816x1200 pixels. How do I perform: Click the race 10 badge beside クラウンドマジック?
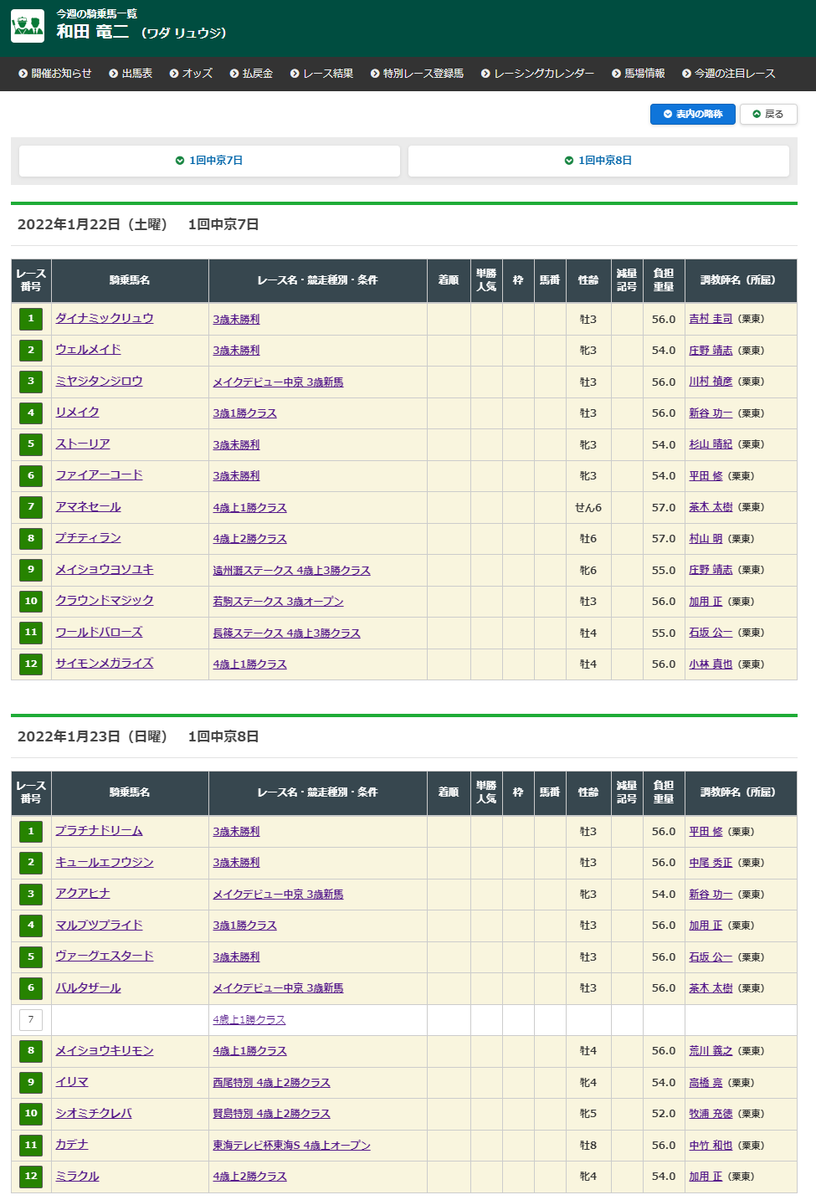(x=31, y=601)
